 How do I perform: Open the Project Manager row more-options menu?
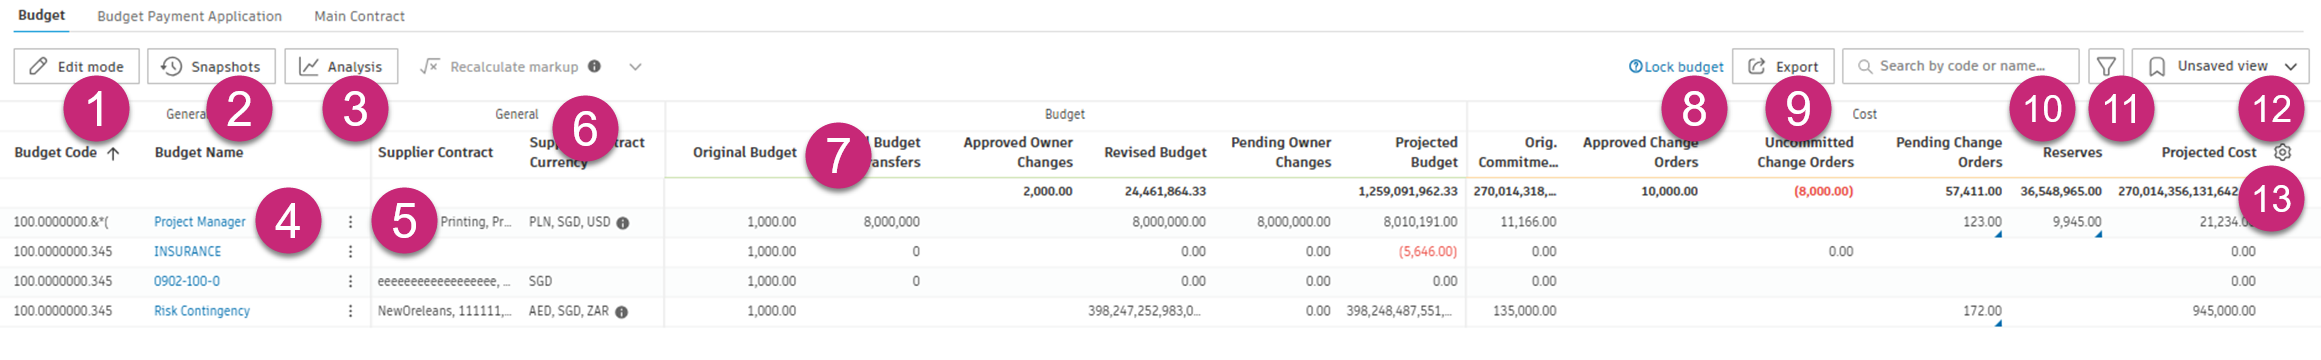coord(350,222)
